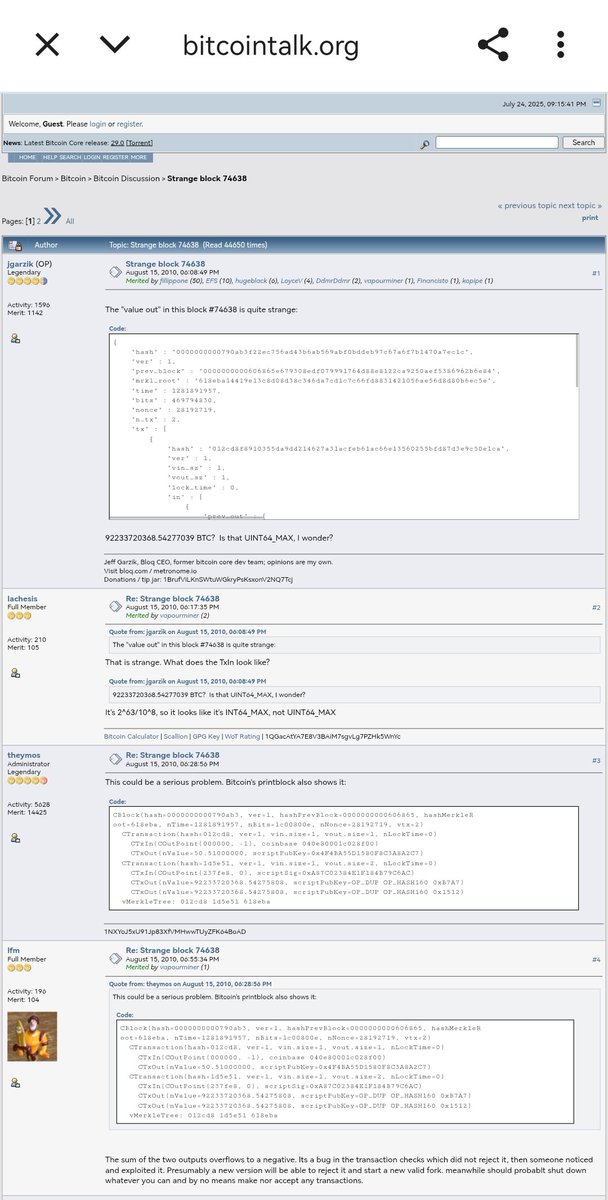Click the login link in welcome message
Image resolution: width=608 pixels, height=1200 pixels.
98,124
